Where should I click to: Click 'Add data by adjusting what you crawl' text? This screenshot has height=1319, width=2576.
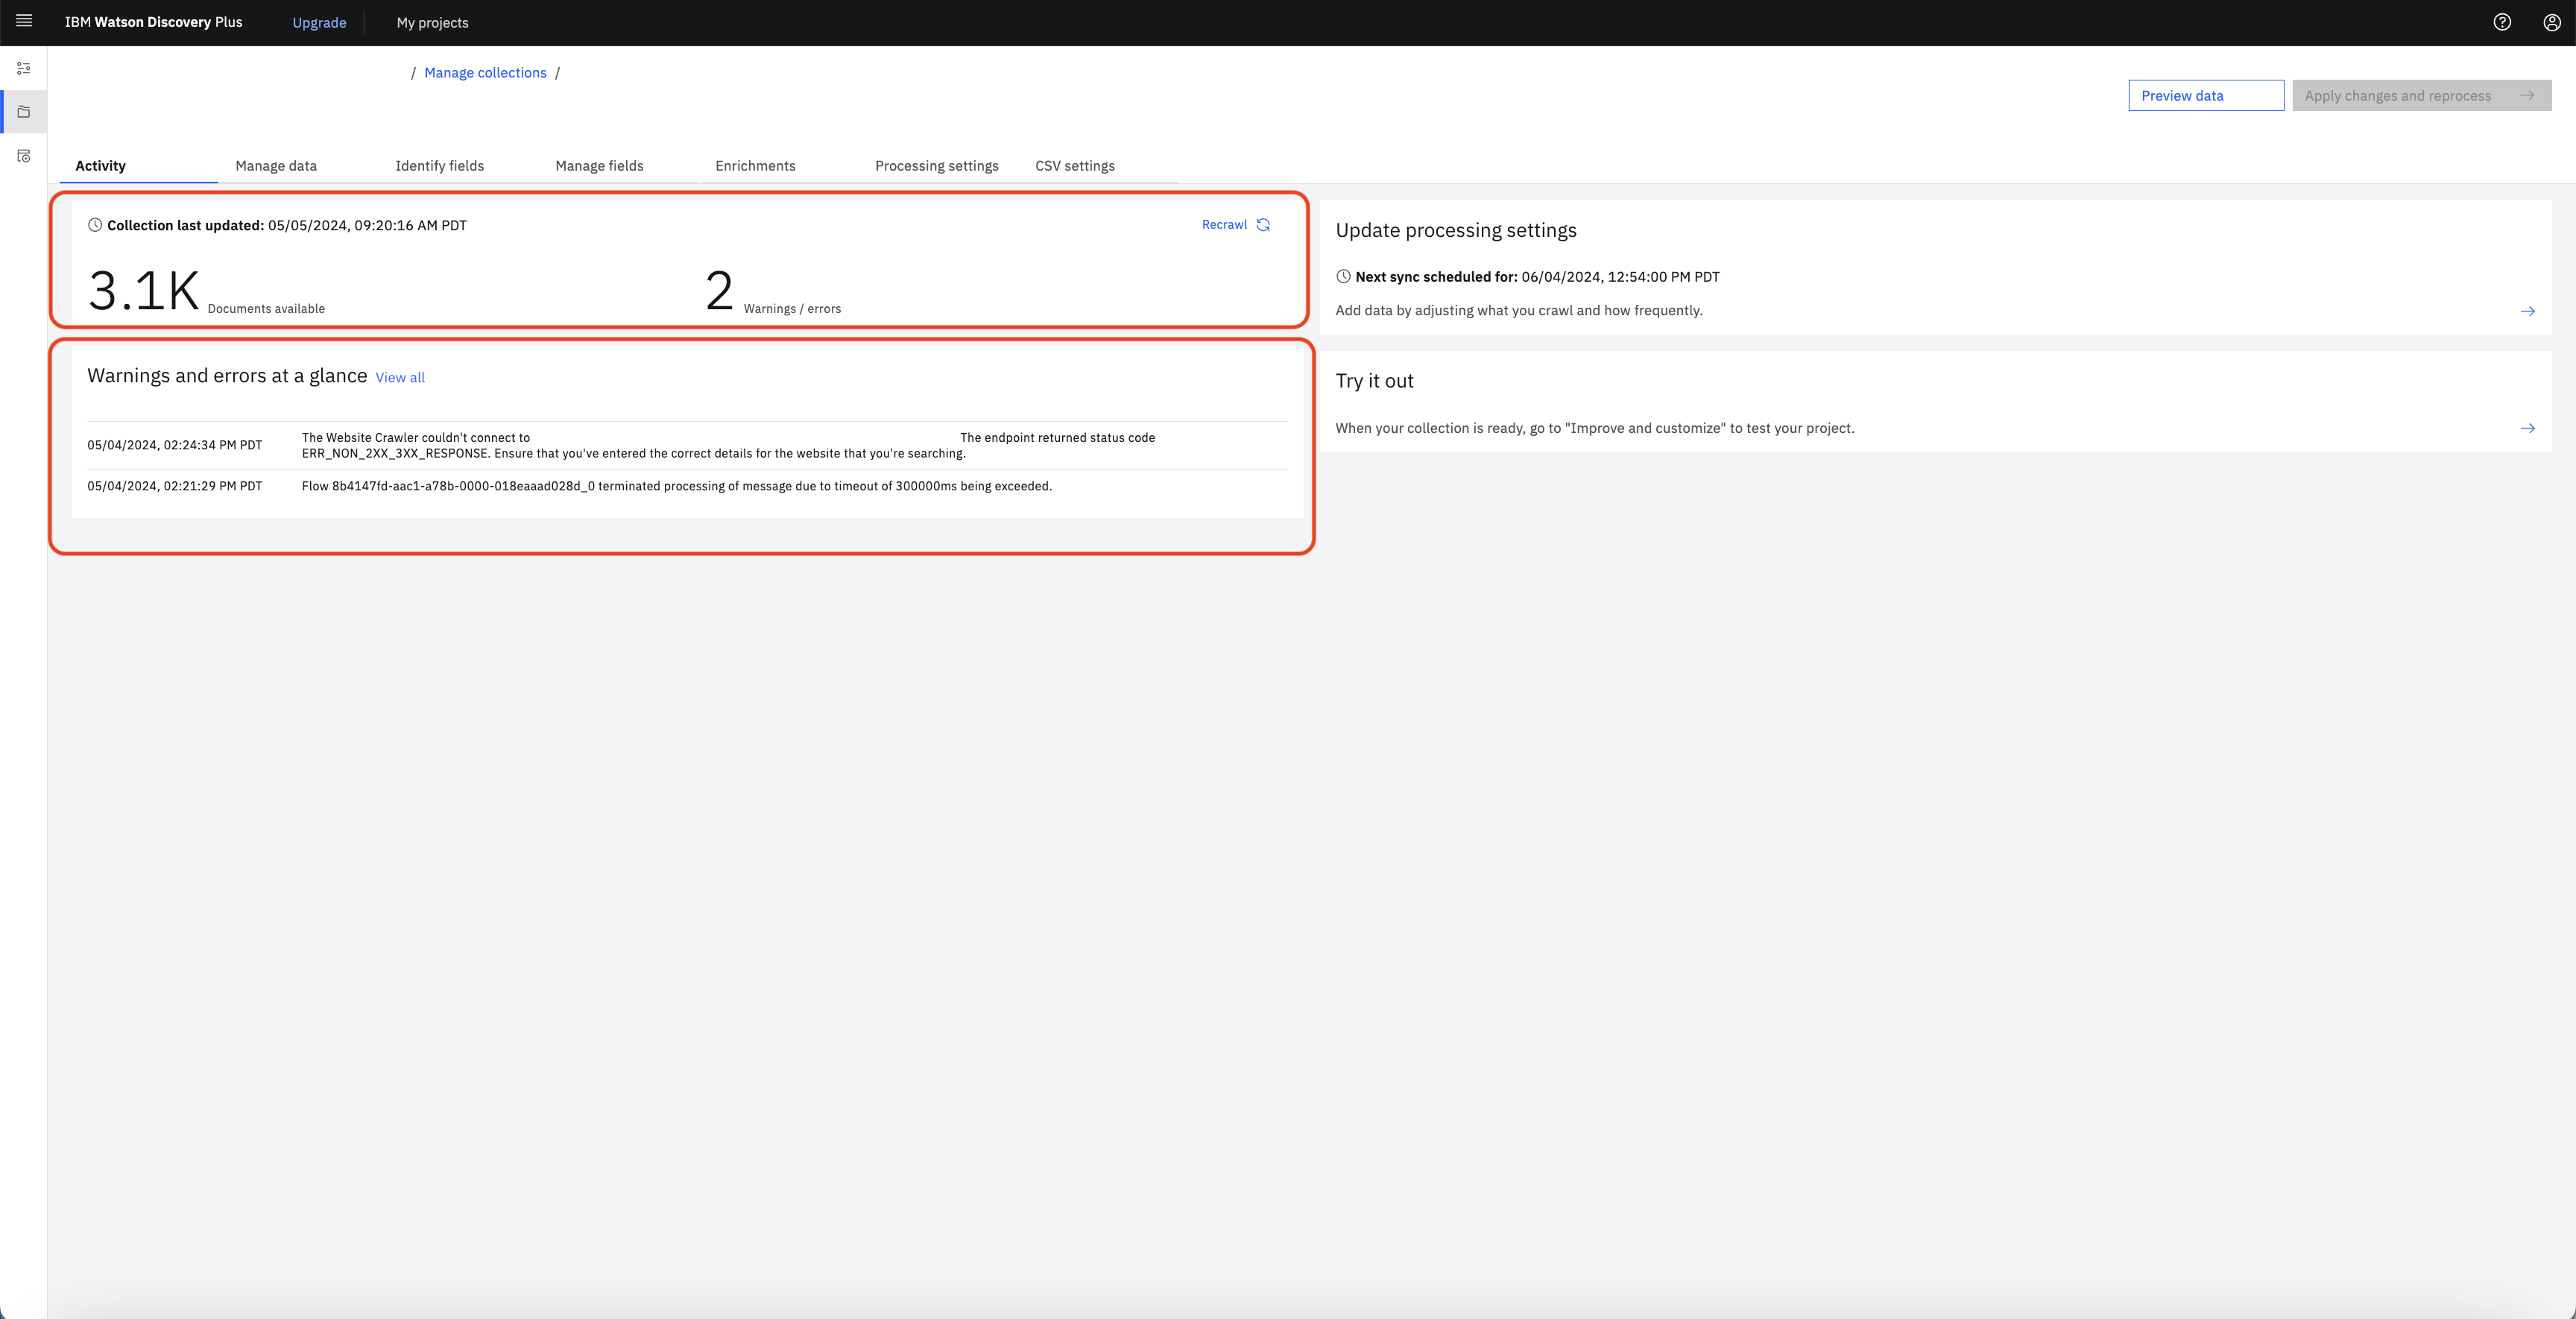pos(1519,311)
